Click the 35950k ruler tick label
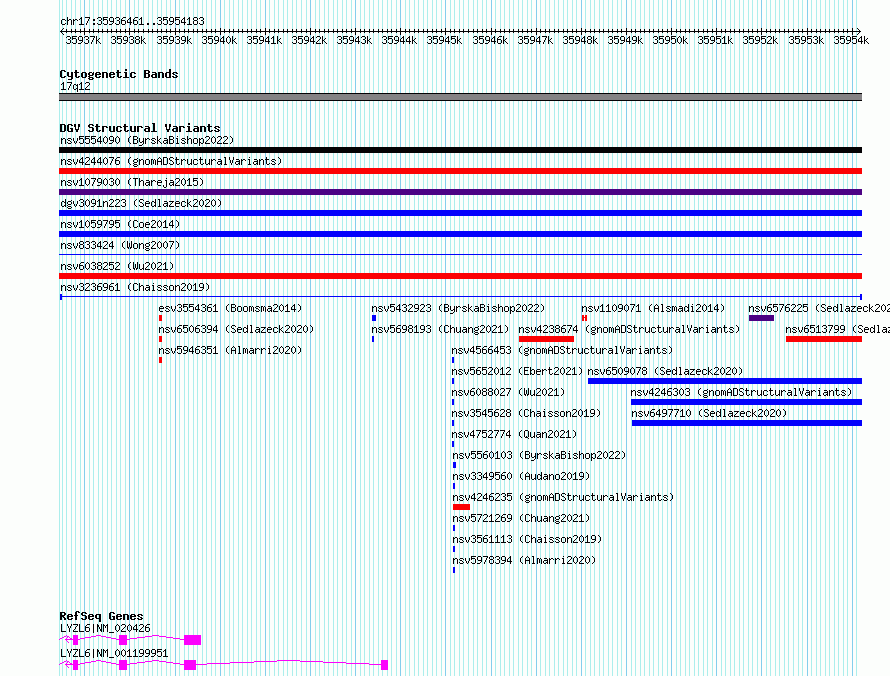The width and height of the screenshot is (890, 676). pos(670,40)
